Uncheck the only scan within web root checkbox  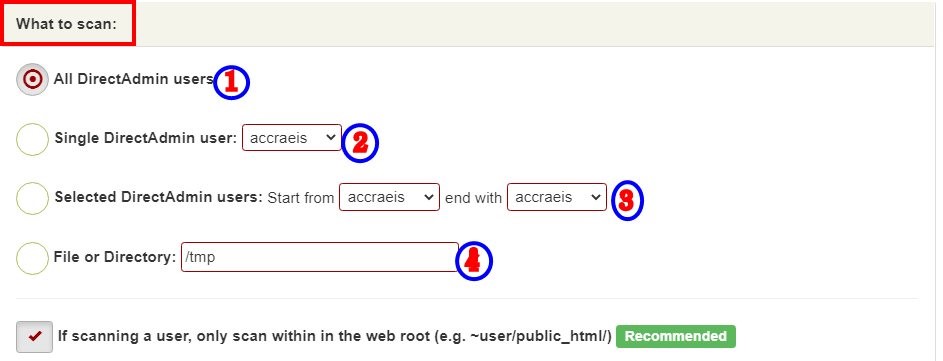(34, 336)
